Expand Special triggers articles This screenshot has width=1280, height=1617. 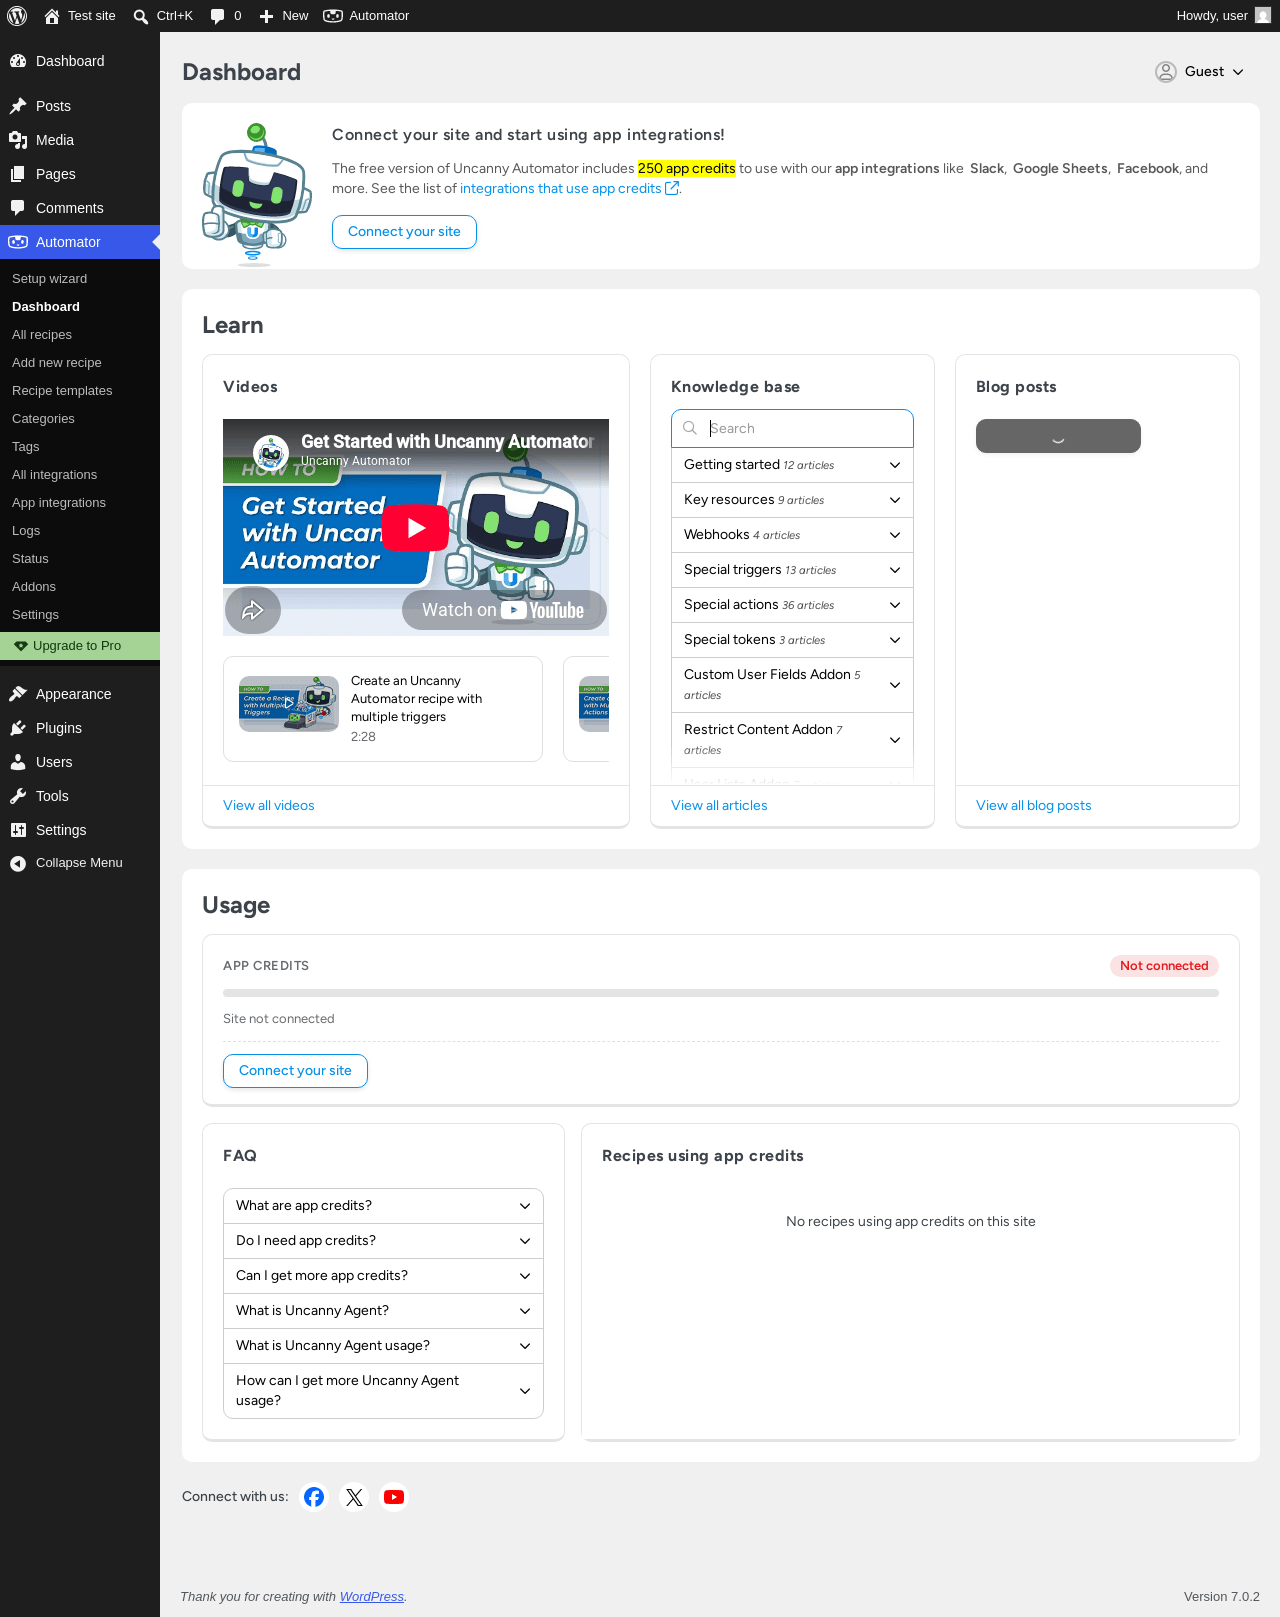pos(792,570)
